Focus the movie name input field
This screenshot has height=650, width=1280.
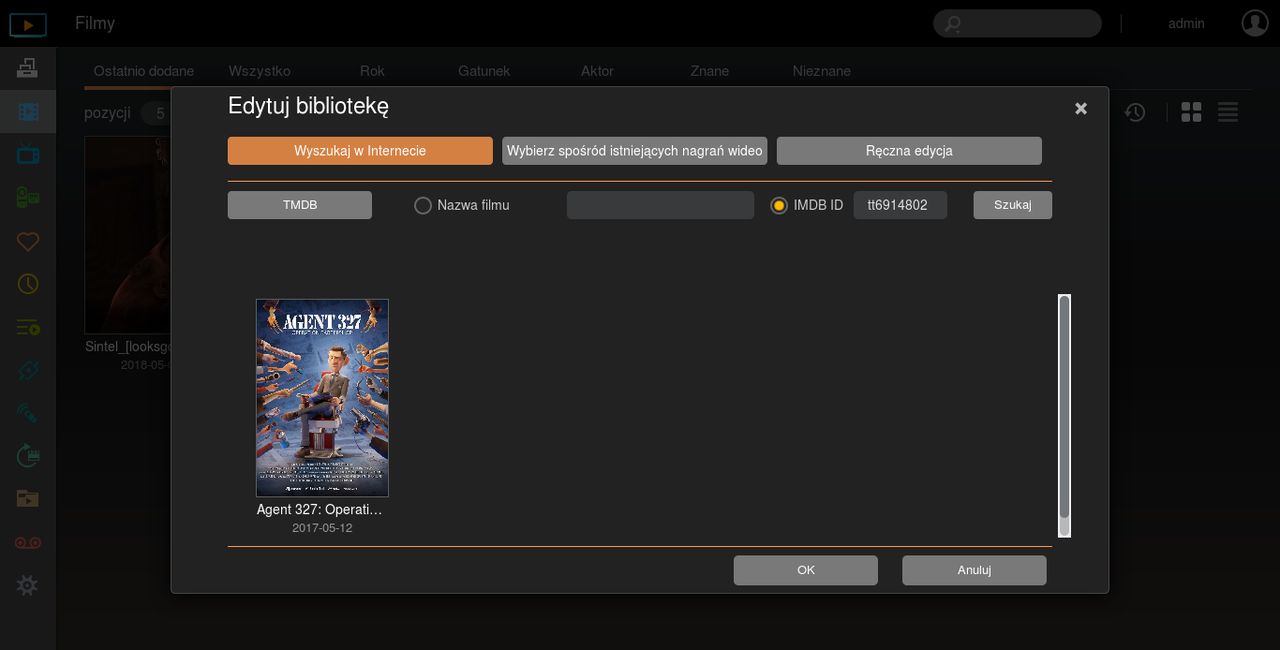(660, 205)
